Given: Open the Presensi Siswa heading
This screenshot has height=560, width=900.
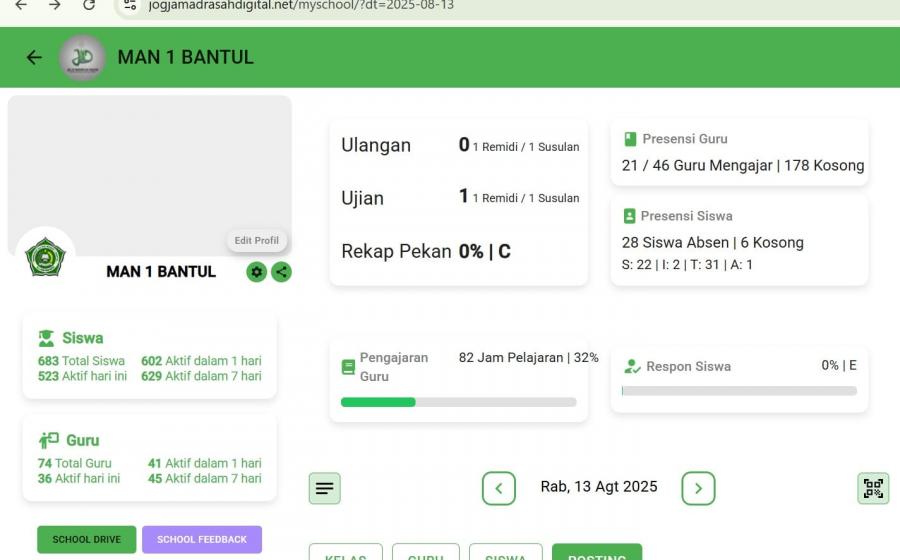Looking at the screenshot, I should pyautogui.click(x=686, y=216).
